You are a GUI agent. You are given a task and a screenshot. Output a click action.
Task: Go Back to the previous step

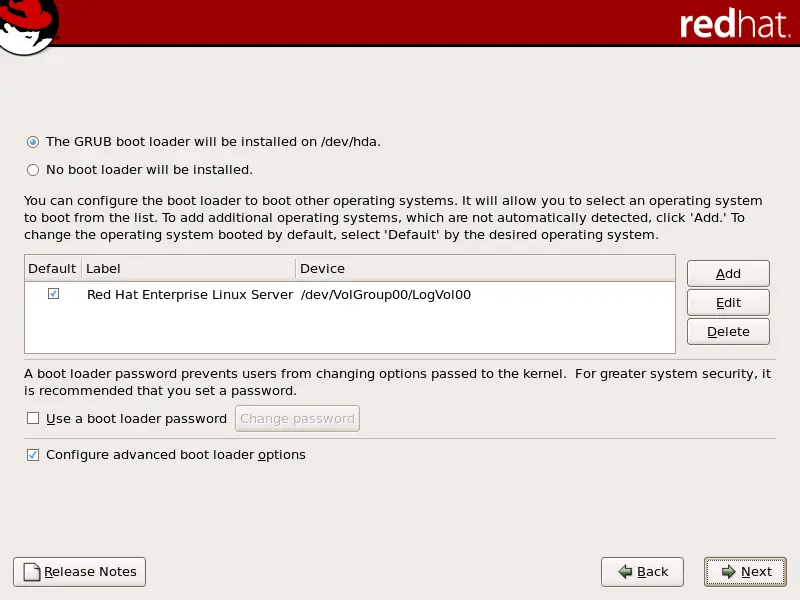coord(642,572)
